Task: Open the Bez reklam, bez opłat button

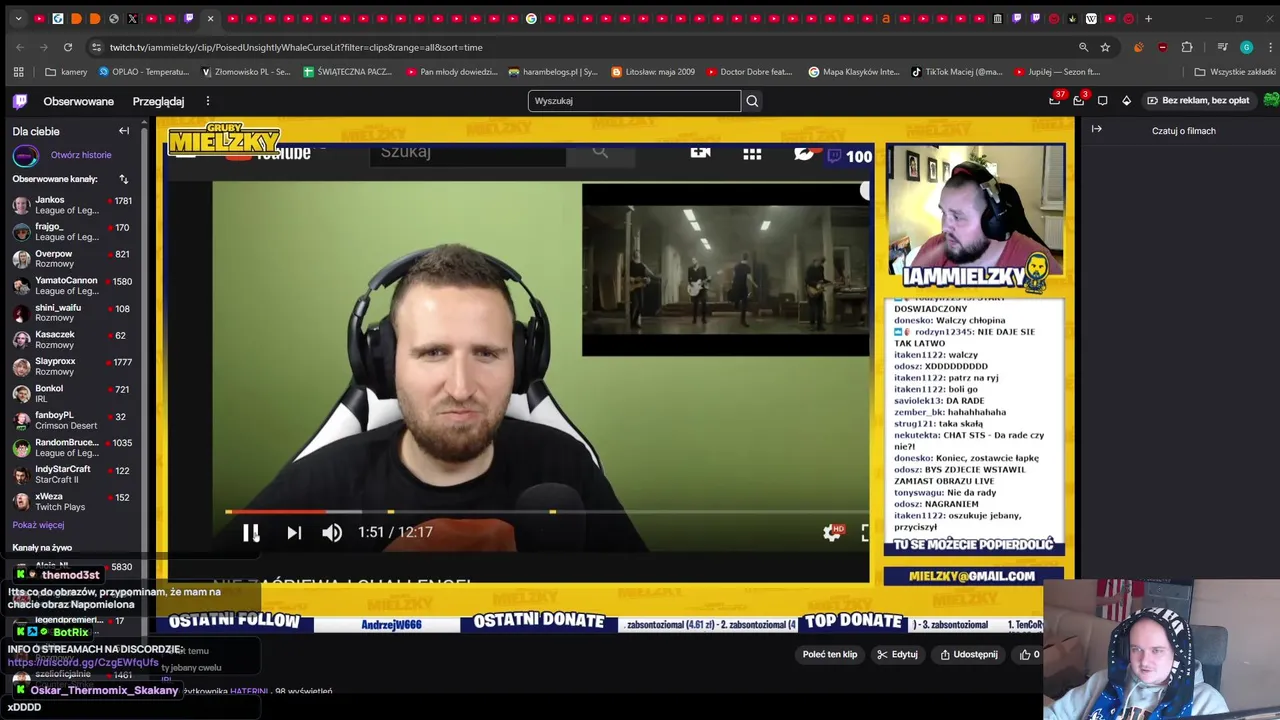Action: point(1198,101)
